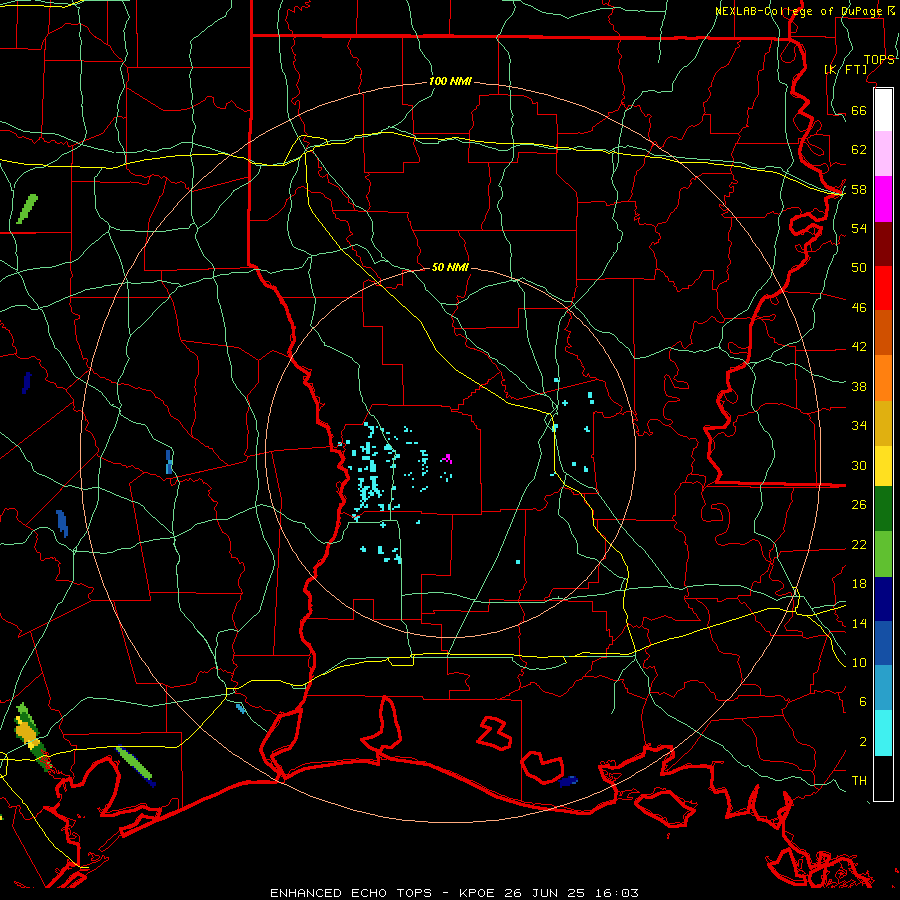Image resolution: width=900 pixels, height=900 pixels.
Task: Click the legend value 2
Action: click(863, 742)
